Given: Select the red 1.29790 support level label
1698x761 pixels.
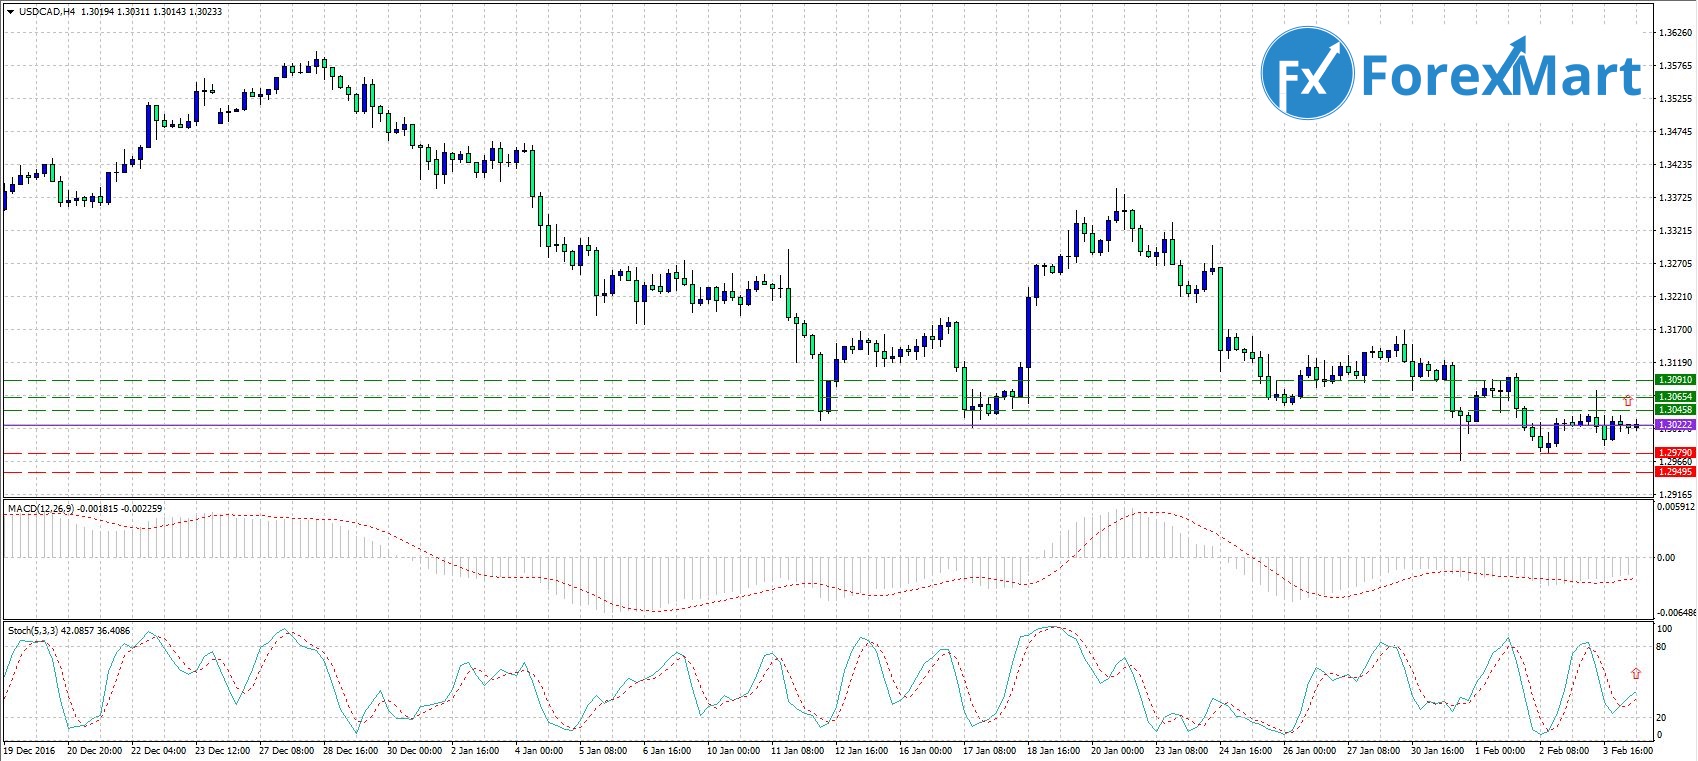Looking at the screenshot, I should pos(1675,453).
